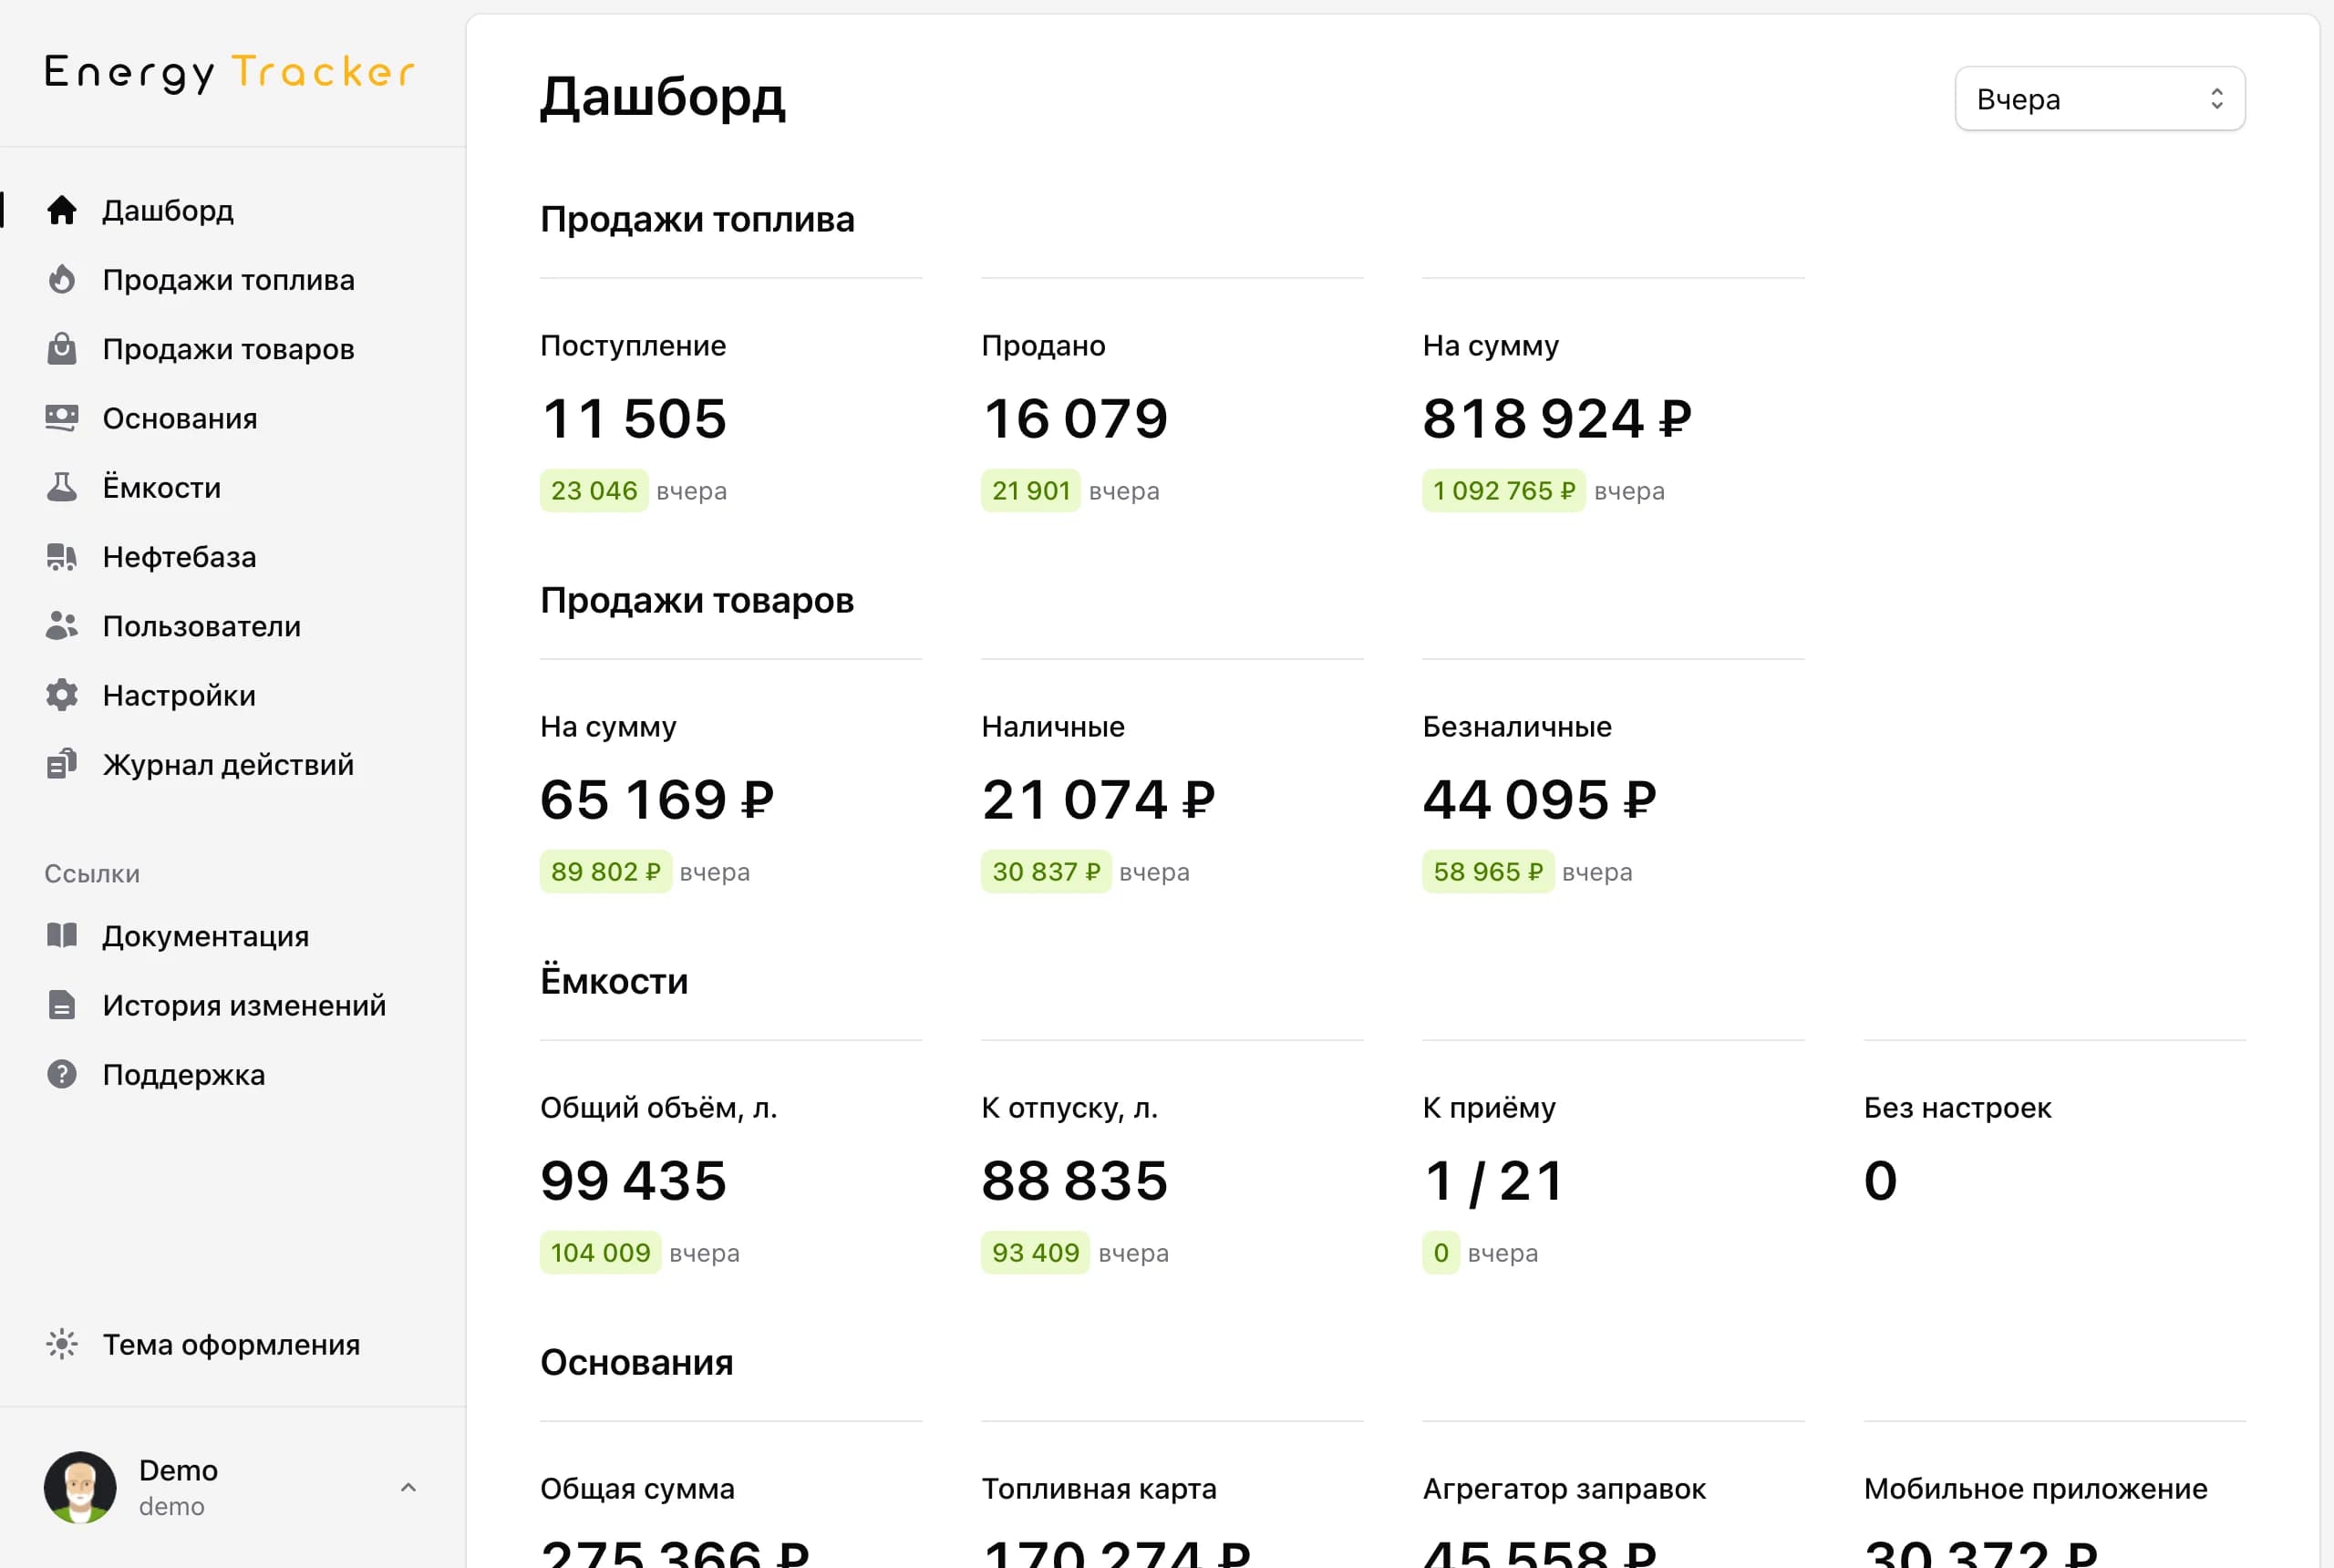Navigate to Продажи товаров page
Screen dimensions: 2334x1568
pyautogui.click(x=229, y=348)
